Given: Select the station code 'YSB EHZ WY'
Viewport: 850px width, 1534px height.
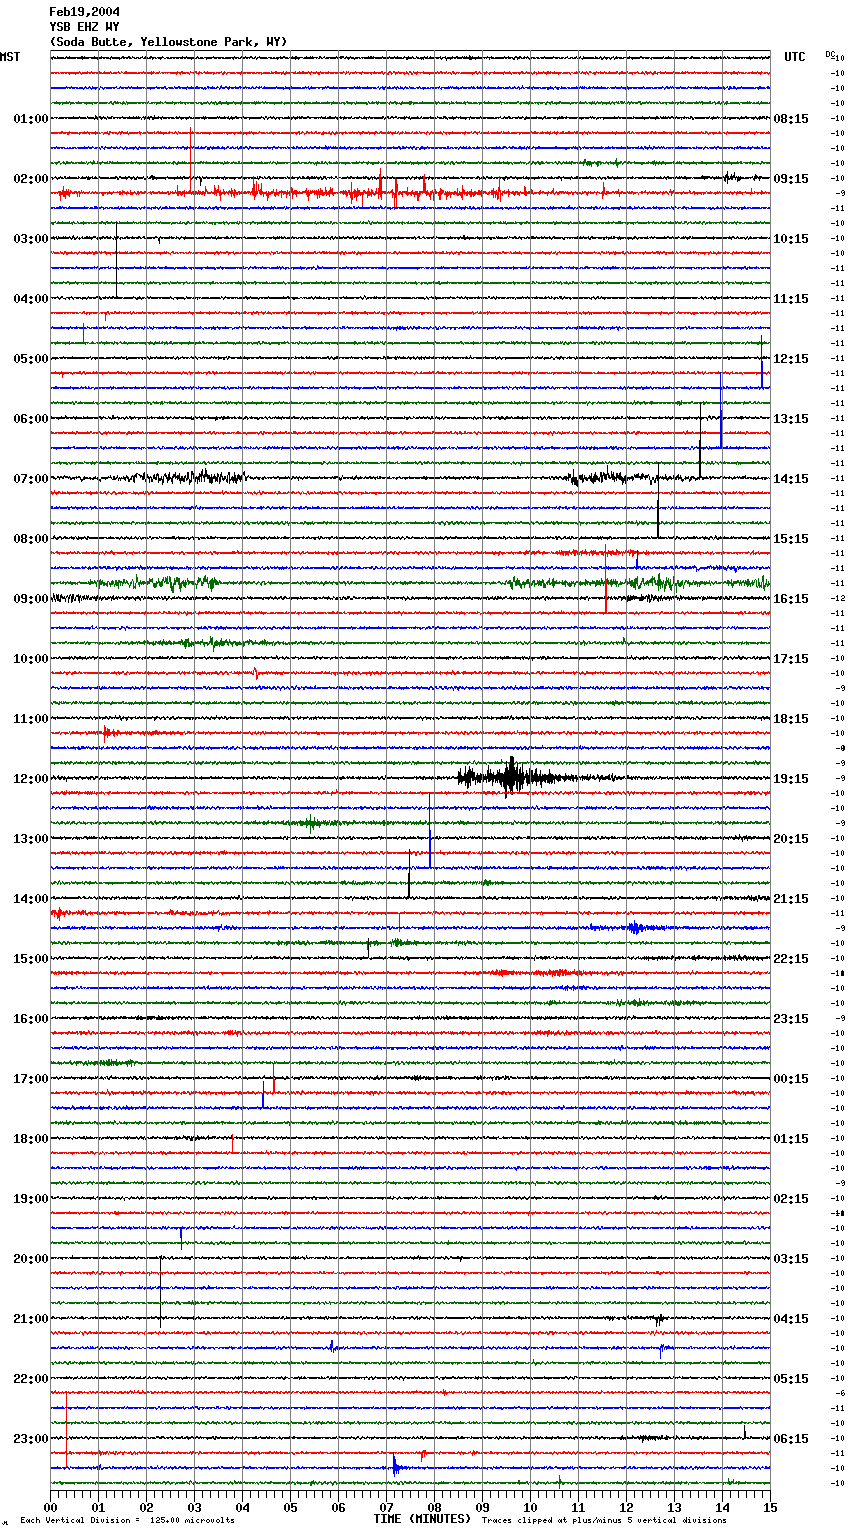Looking at the screenshot, I should [x=84, y=27].
